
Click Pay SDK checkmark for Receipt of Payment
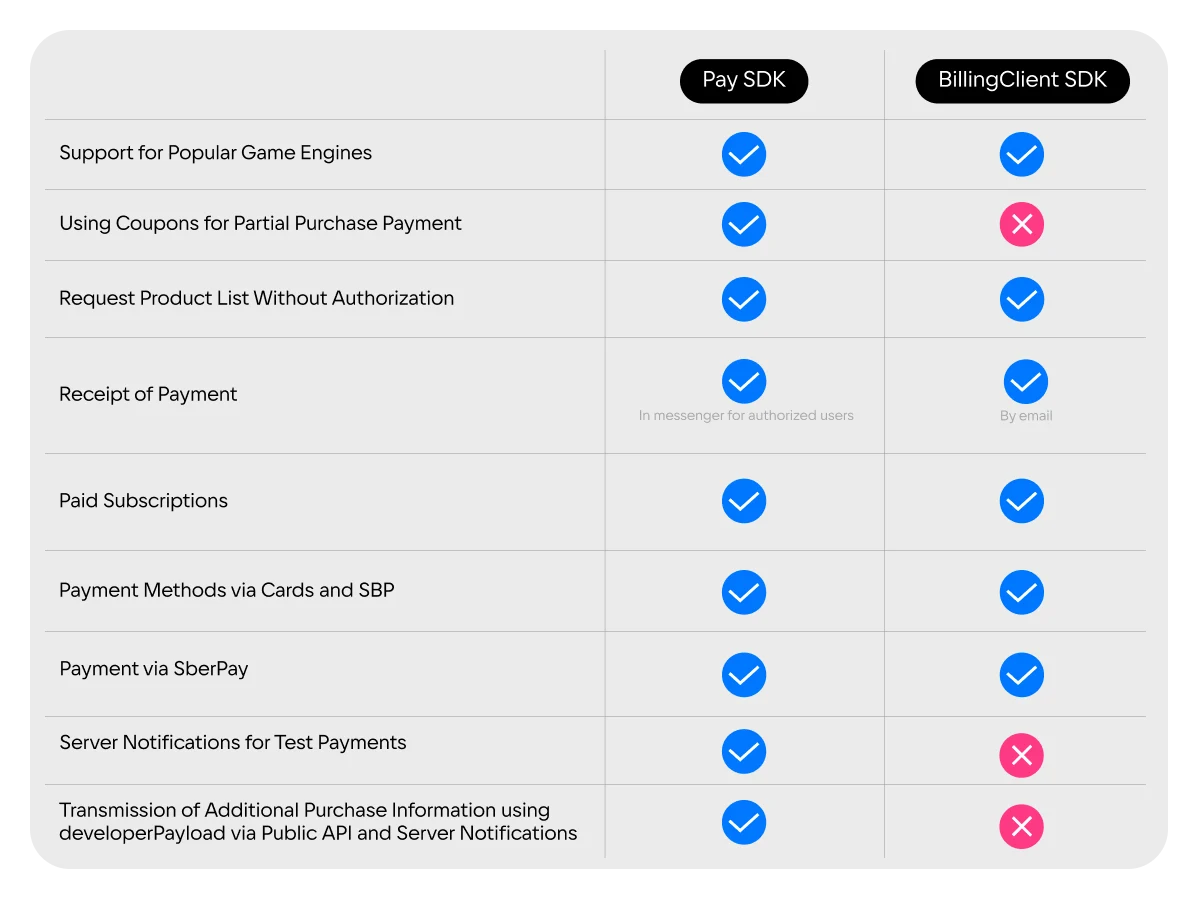point(744,381)
